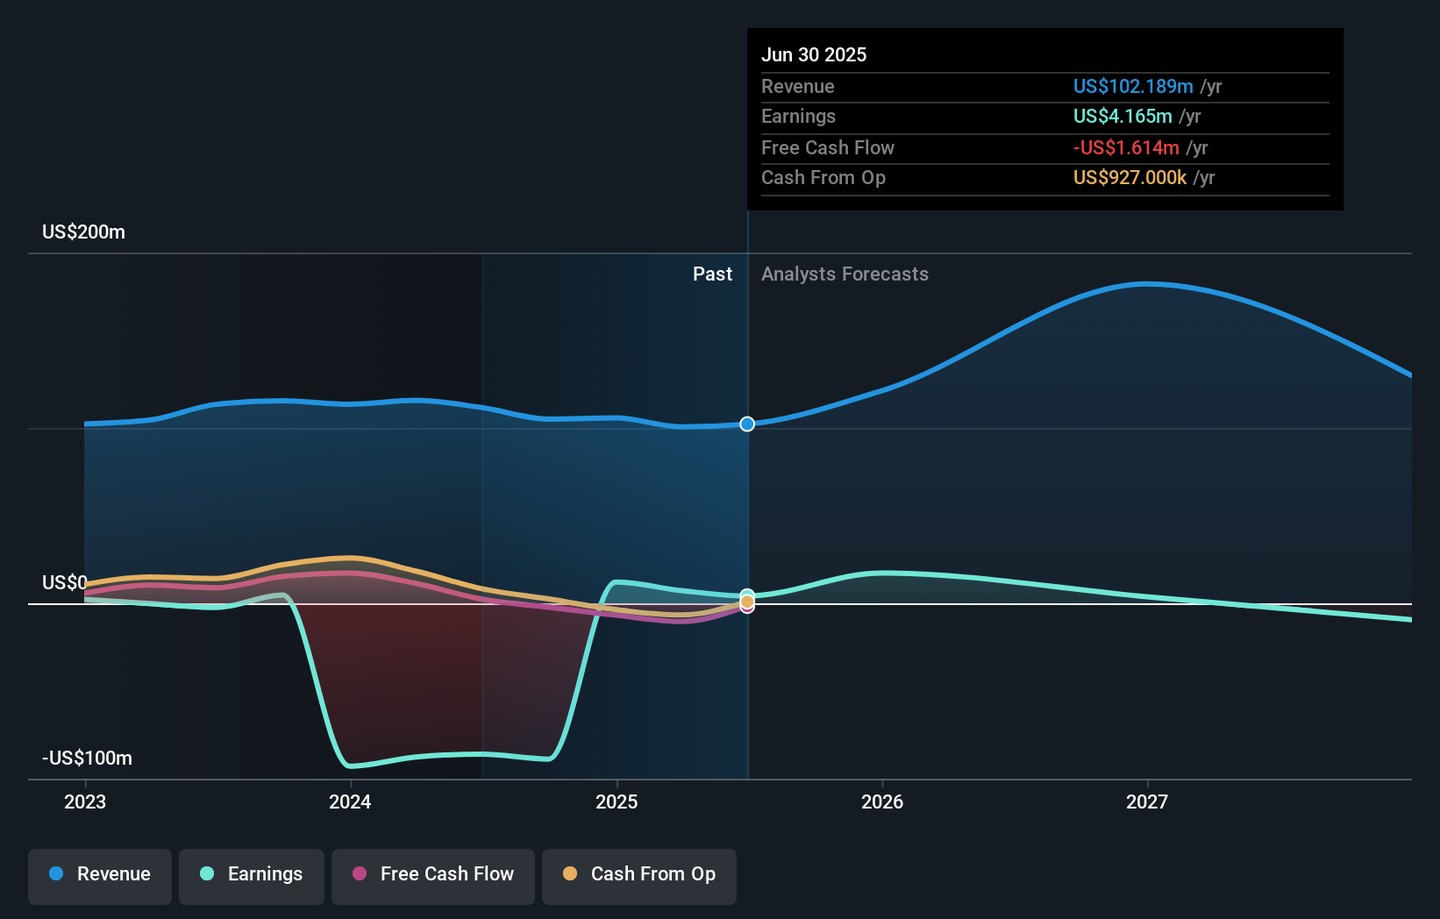Hide the Earnings series via legend
The width and height of the screenshot is (1440, 919).
coord(251,875)
